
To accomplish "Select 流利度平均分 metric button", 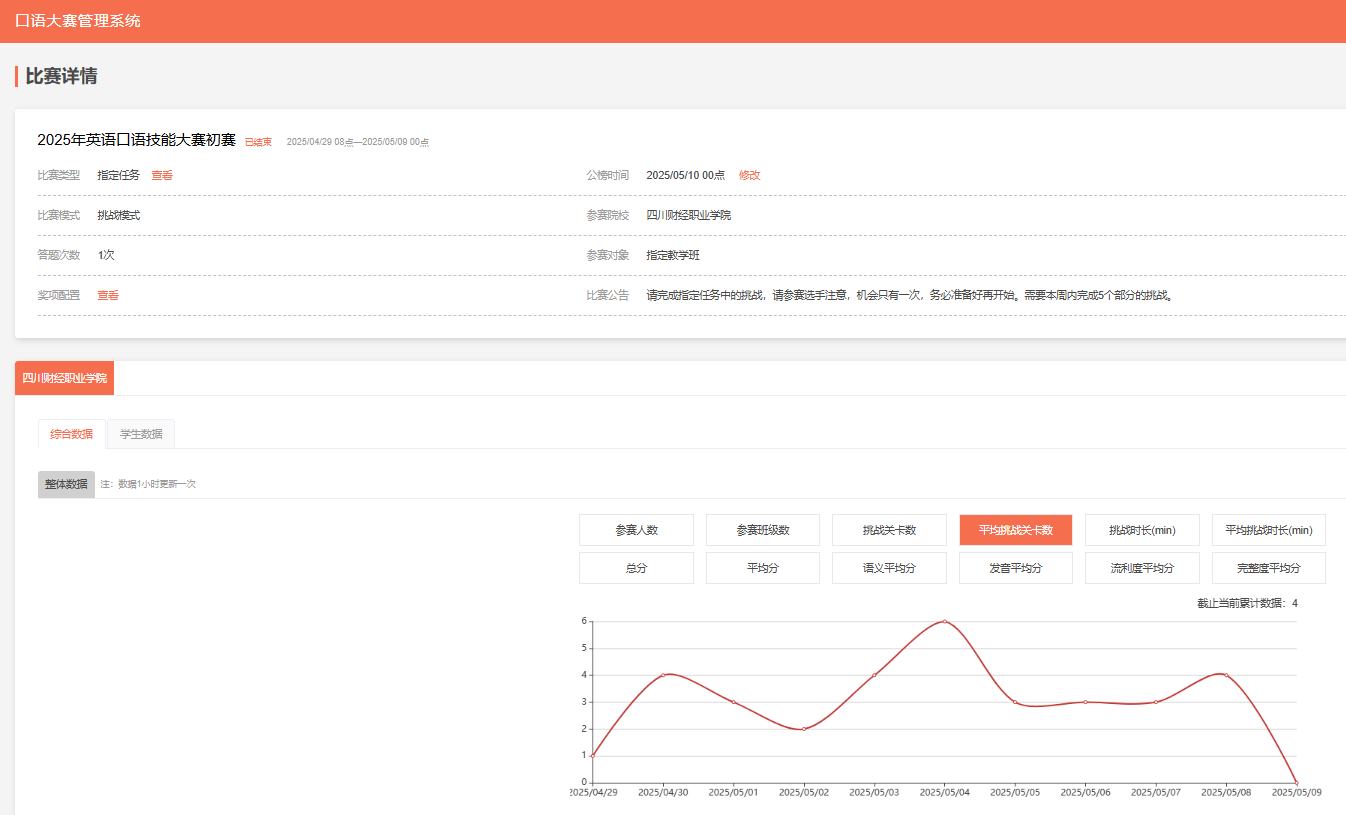I will 1142,568.
